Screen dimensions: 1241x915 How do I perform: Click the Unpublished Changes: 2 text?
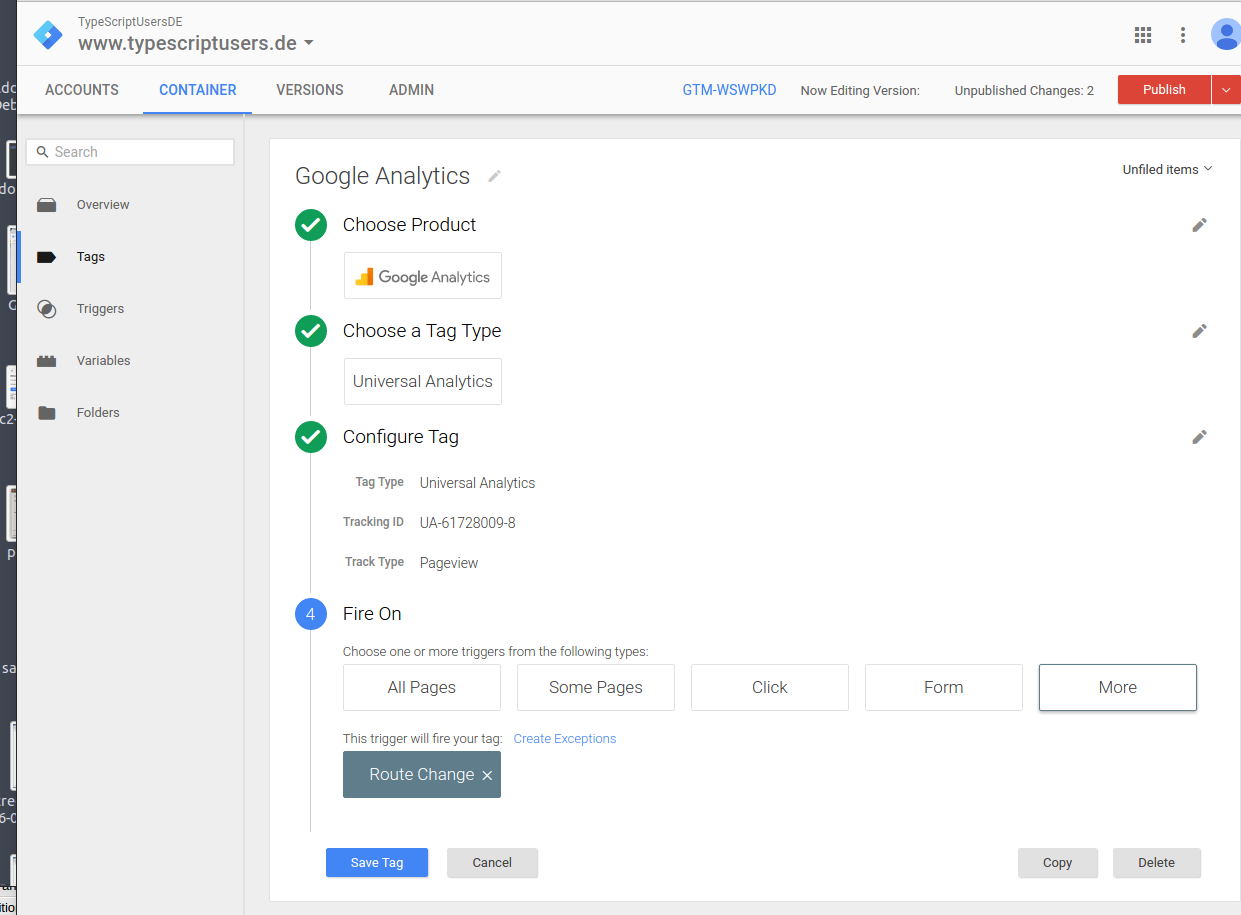pyautogui.click(x=1024, y=91)
